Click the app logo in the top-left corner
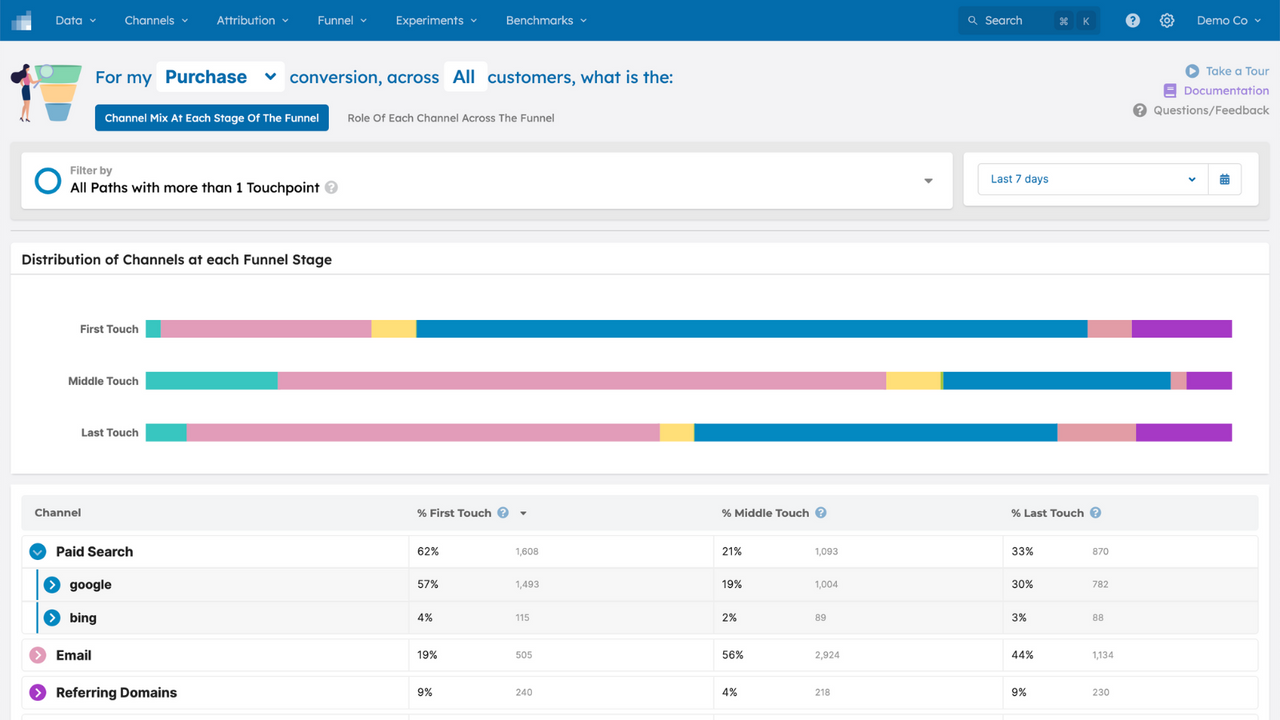The image size is (1280, 720). pos(21,20)
